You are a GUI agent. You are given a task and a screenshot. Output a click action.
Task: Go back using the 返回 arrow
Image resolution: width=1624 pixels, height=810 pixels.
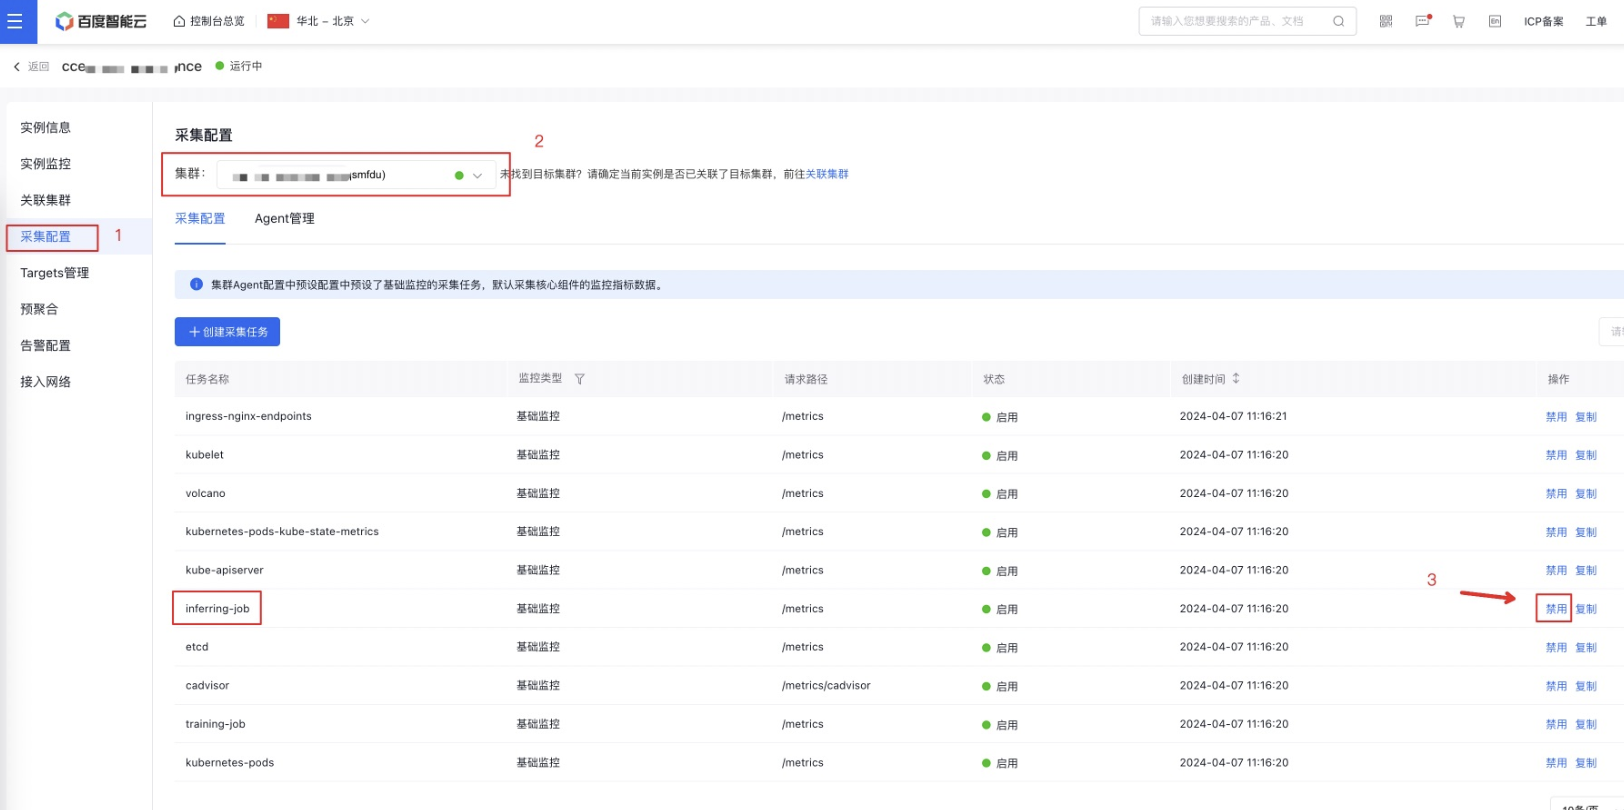click(x=31, y=66)
